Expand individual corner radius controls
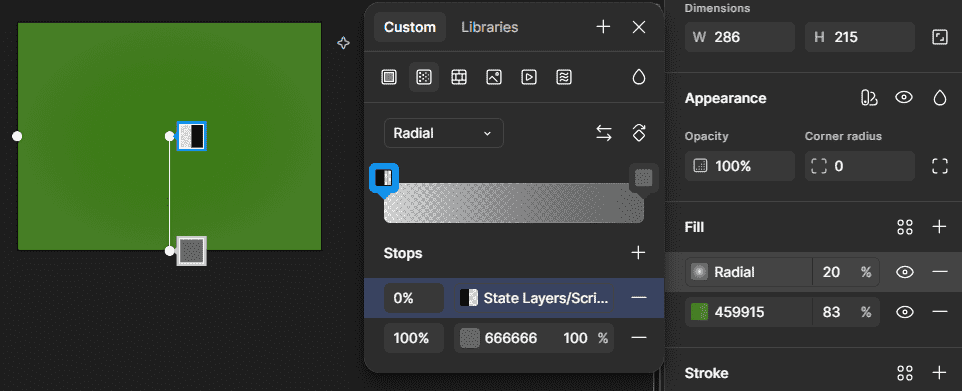The height and width of the screenshot is (391, 962). click(x=939, y=166)
